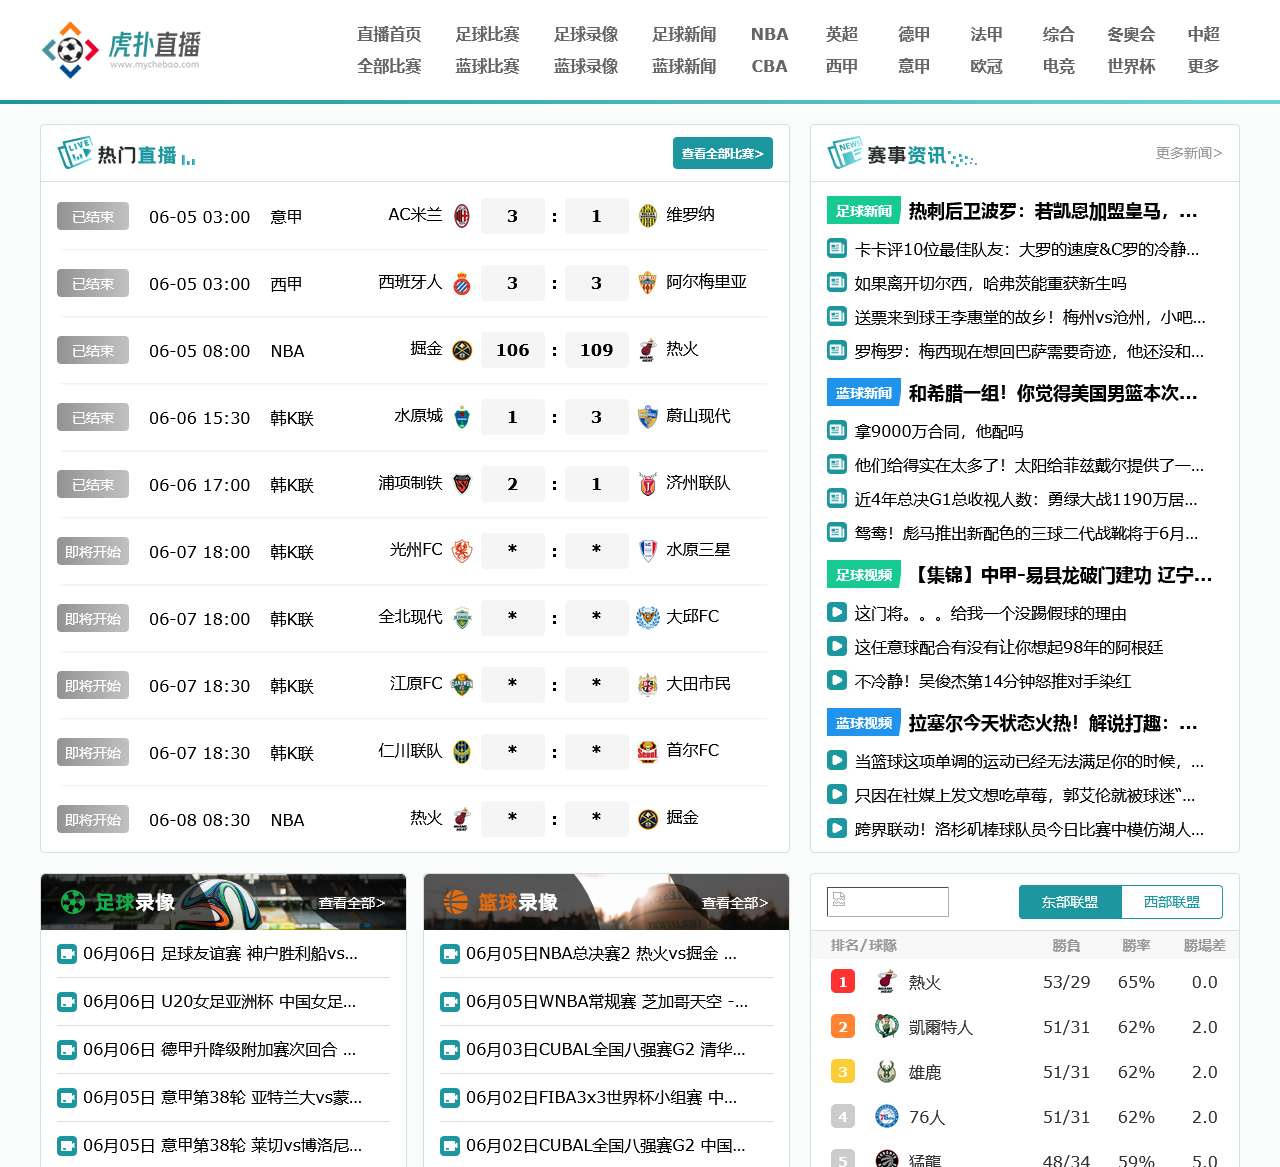The image size is (1280, 1167).
Task: Click 查看全部> in 篮球录像 header
Action: 735,903
